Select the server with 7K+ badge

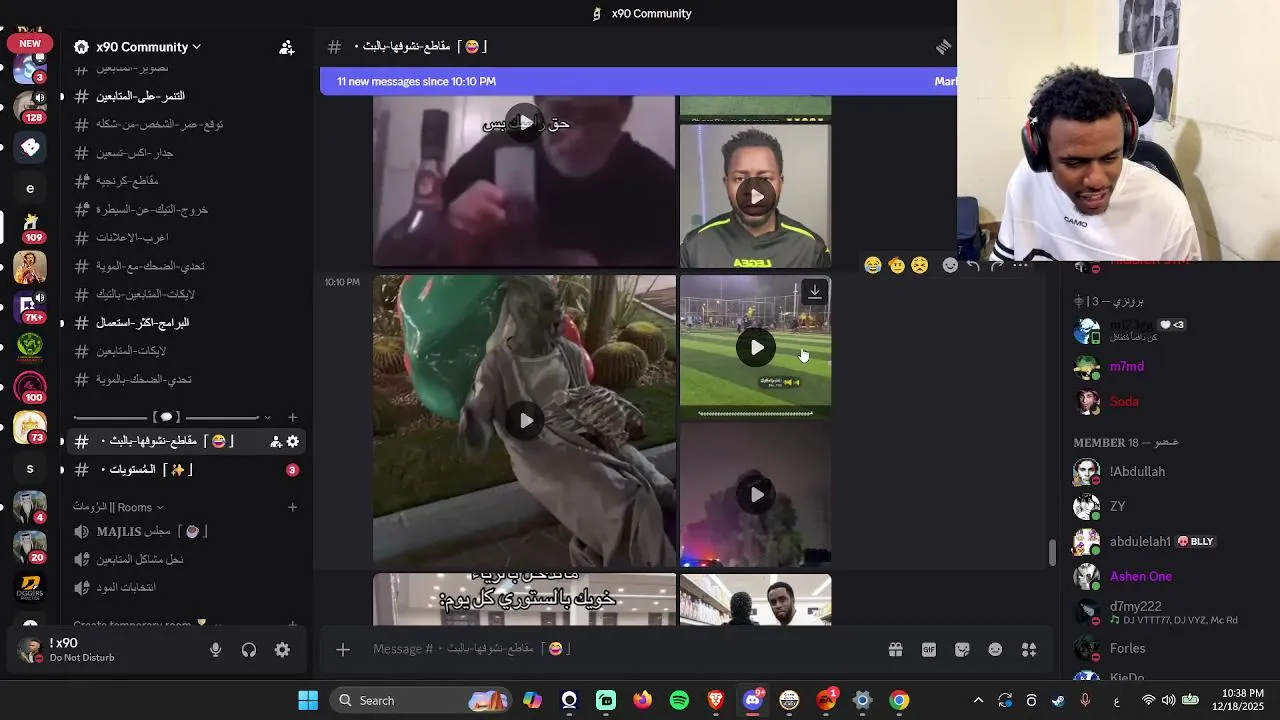pyautogui.click(x=30, y=306)
